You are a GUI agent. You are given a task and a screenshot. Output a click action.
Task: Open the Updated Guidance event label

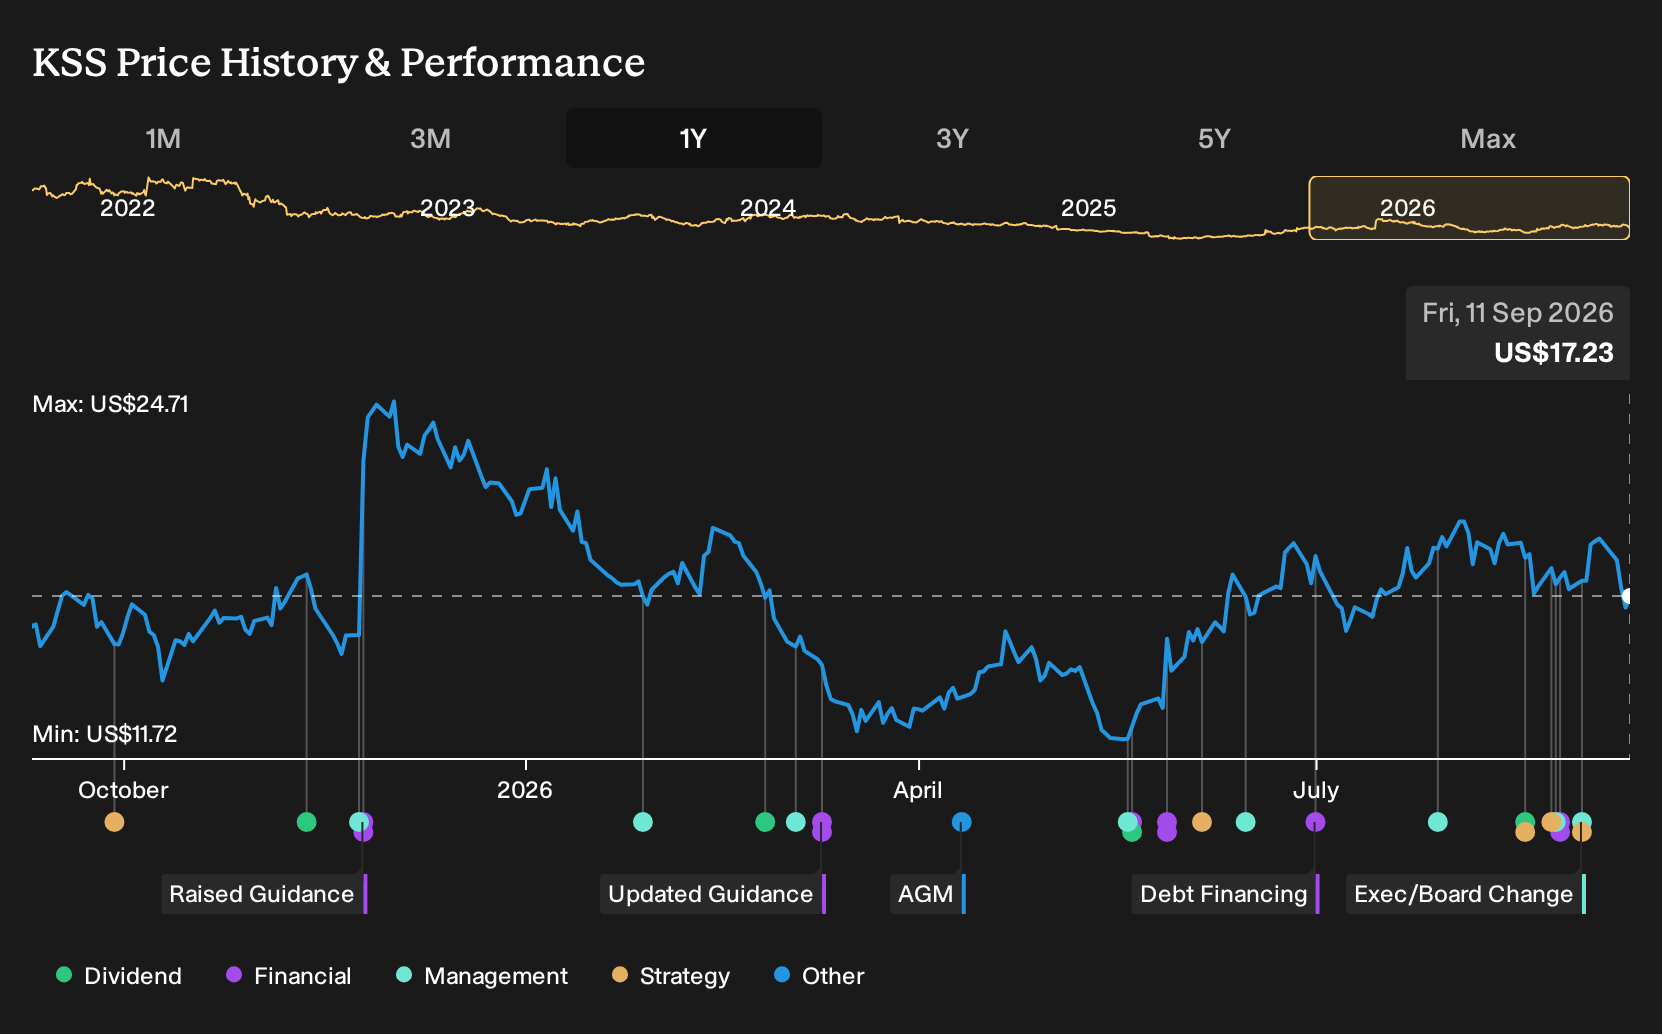click(713, 894)
